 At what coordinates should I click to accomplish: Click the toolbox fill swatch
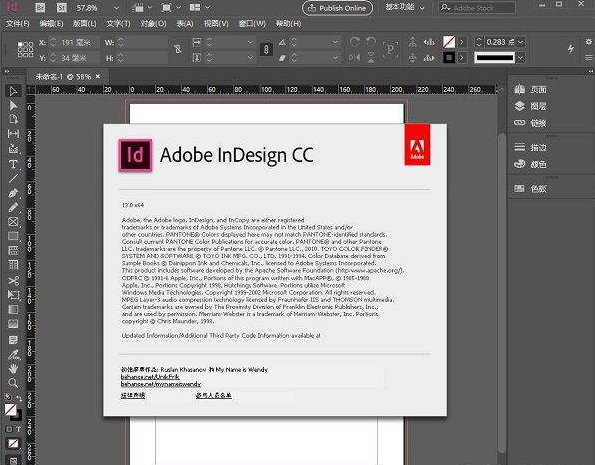point(10,409)
